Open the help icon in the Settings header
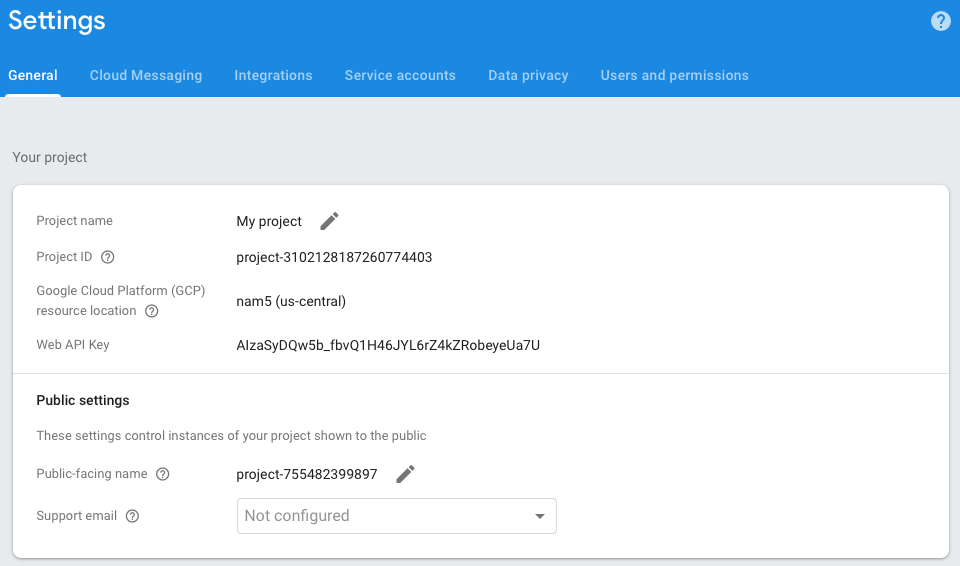This screenshot has height=566, width=960. (940, 21)
